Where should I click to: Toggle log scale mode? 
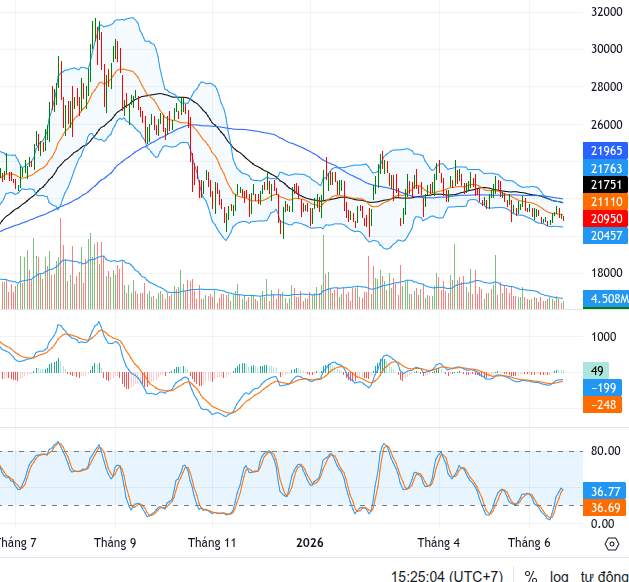coord(559,577)
